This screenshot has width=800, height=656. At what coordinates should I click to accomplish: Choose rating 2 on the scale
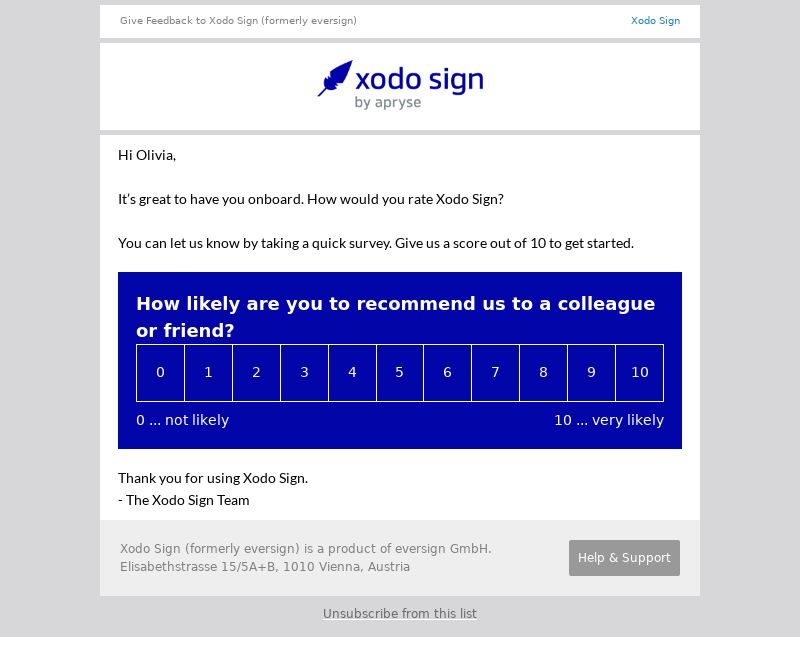point(256,373)
